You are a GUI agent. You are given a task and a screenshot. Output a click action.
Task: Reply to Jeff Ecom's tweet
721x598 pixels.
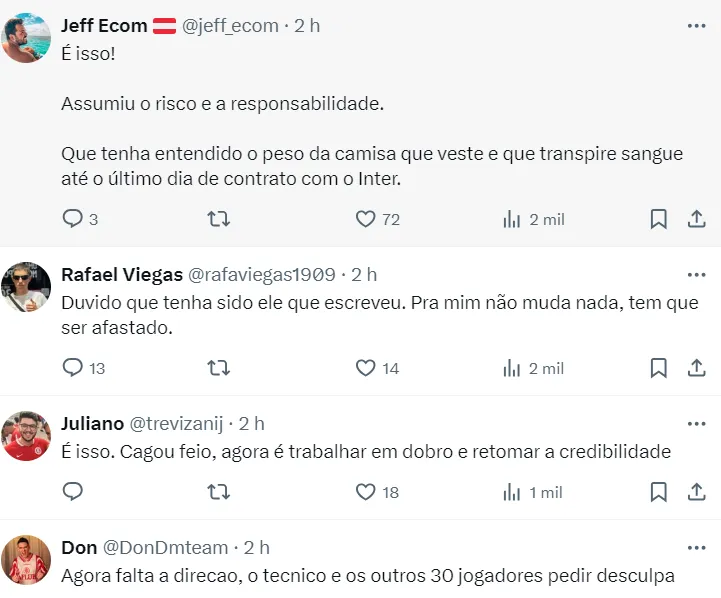pyautogui.click(x=73, y=219)
